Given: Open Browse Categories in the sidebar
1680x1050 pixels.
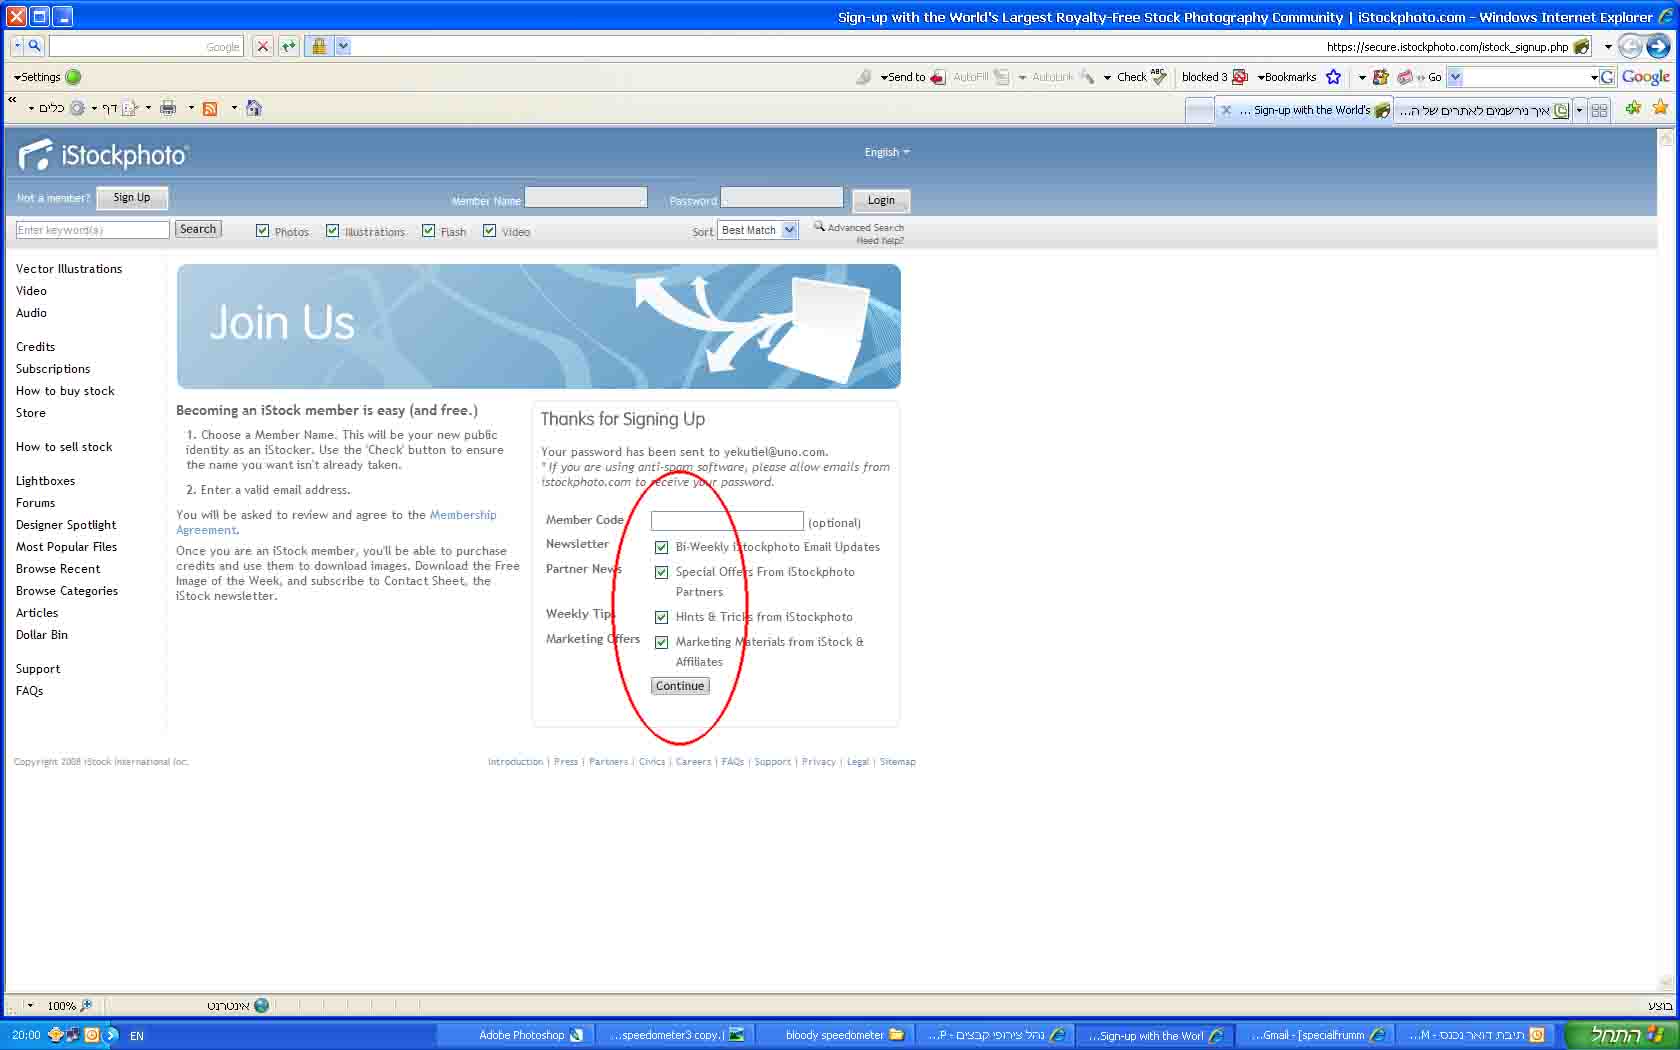Looking at the screenshot, I should point(67,591).
